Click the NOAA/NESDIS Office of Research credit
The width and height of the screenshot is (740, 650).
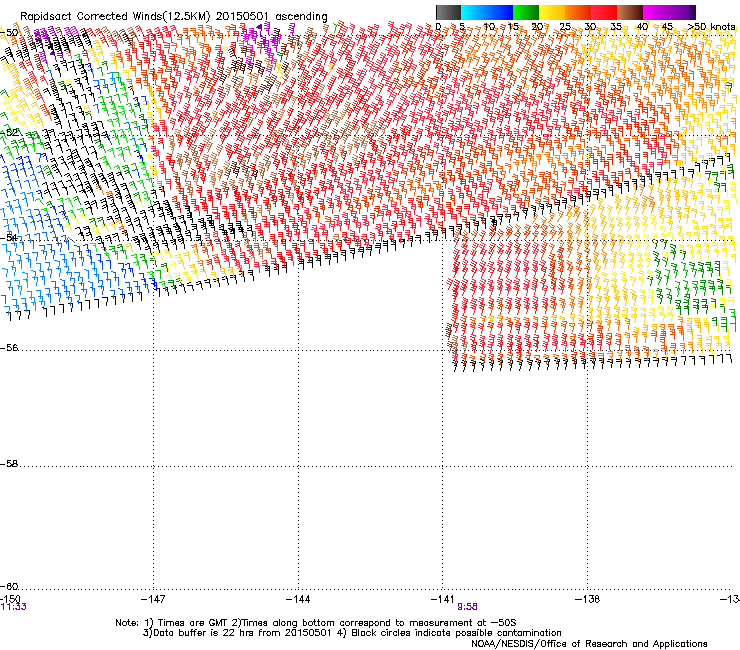click(589, 644)
